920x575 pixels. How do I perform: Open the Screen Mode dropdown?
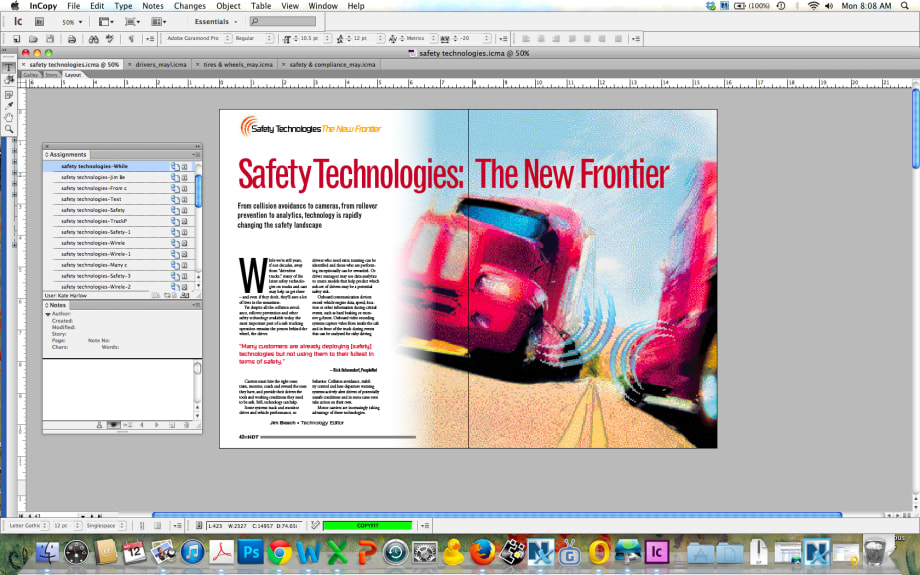(x=132, y=22)
